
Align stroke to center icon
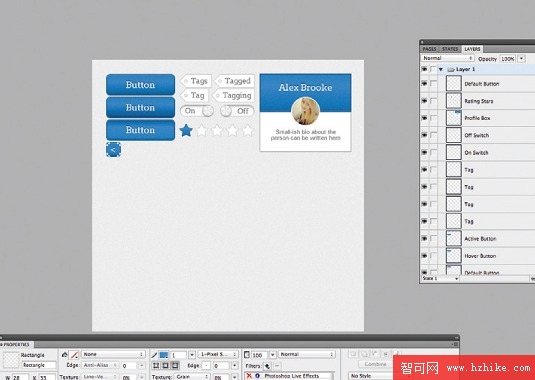[x=165, y=366]
